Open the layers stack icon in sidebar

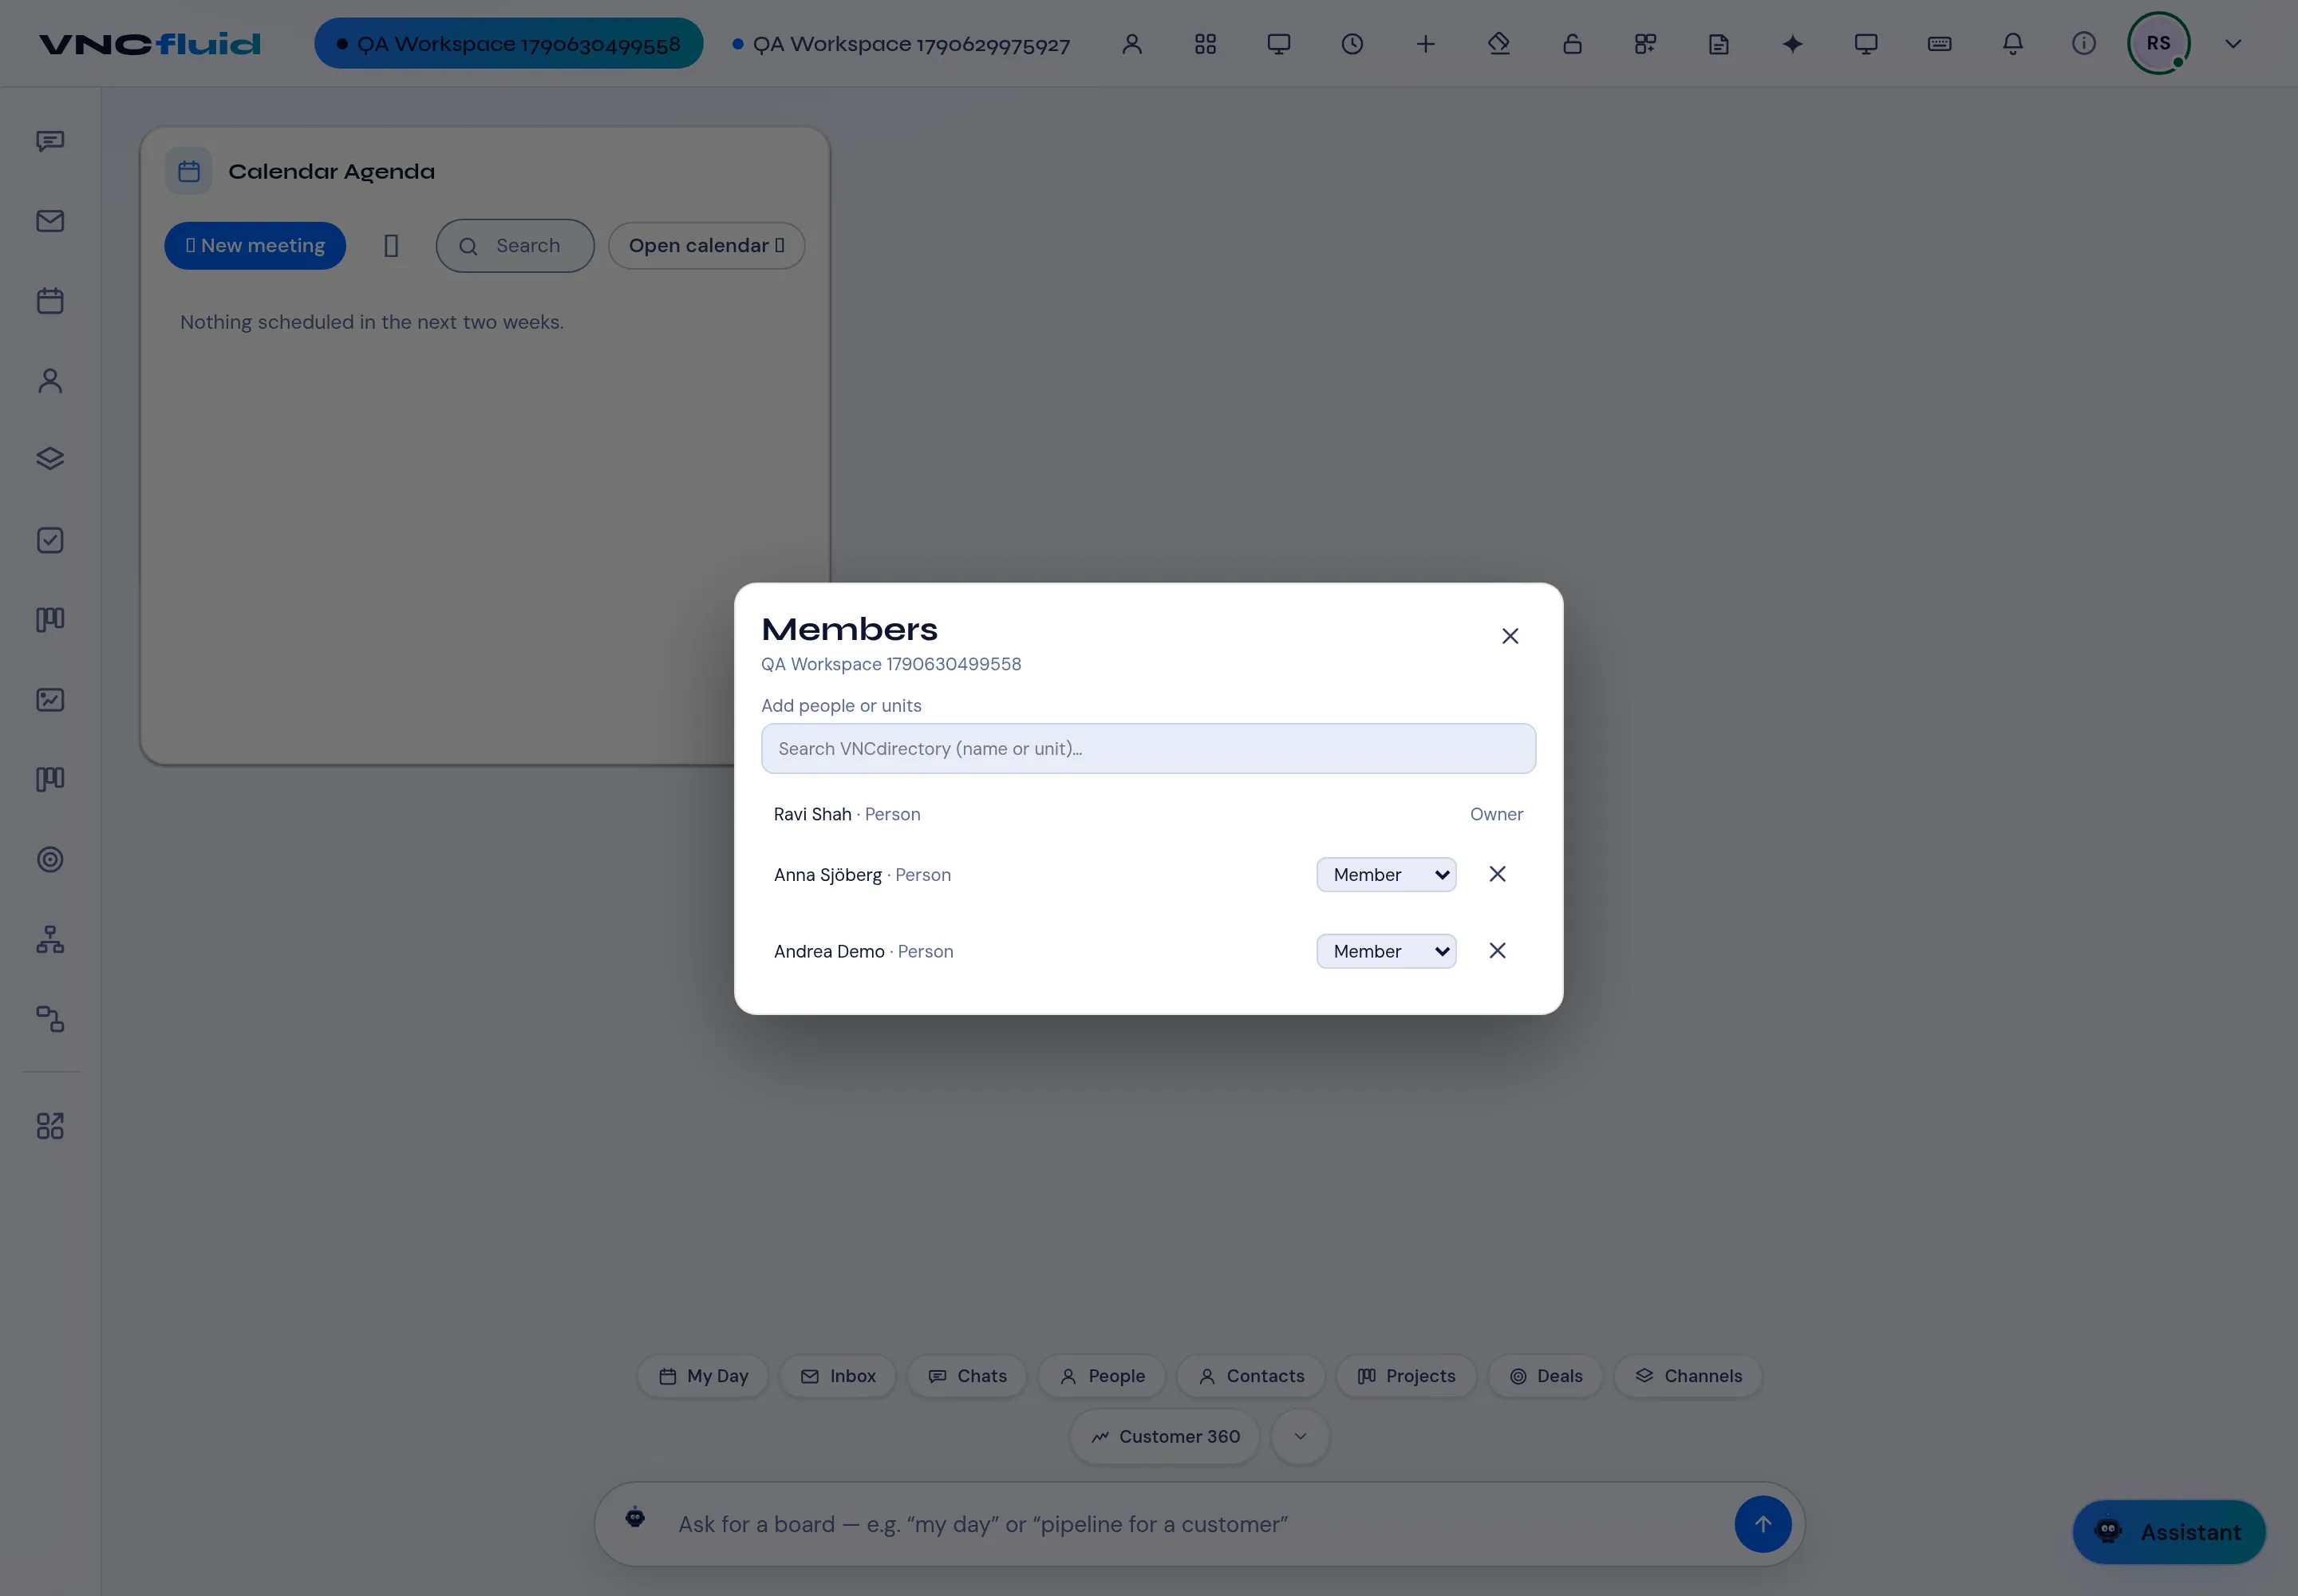click(50, 459)
